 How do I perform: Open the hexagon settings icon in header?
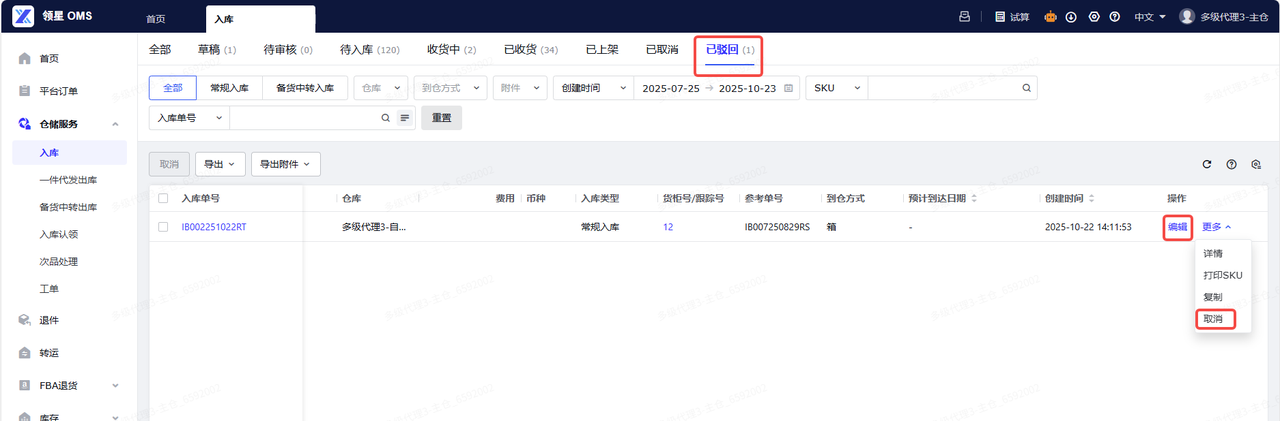click(1093, 16)
